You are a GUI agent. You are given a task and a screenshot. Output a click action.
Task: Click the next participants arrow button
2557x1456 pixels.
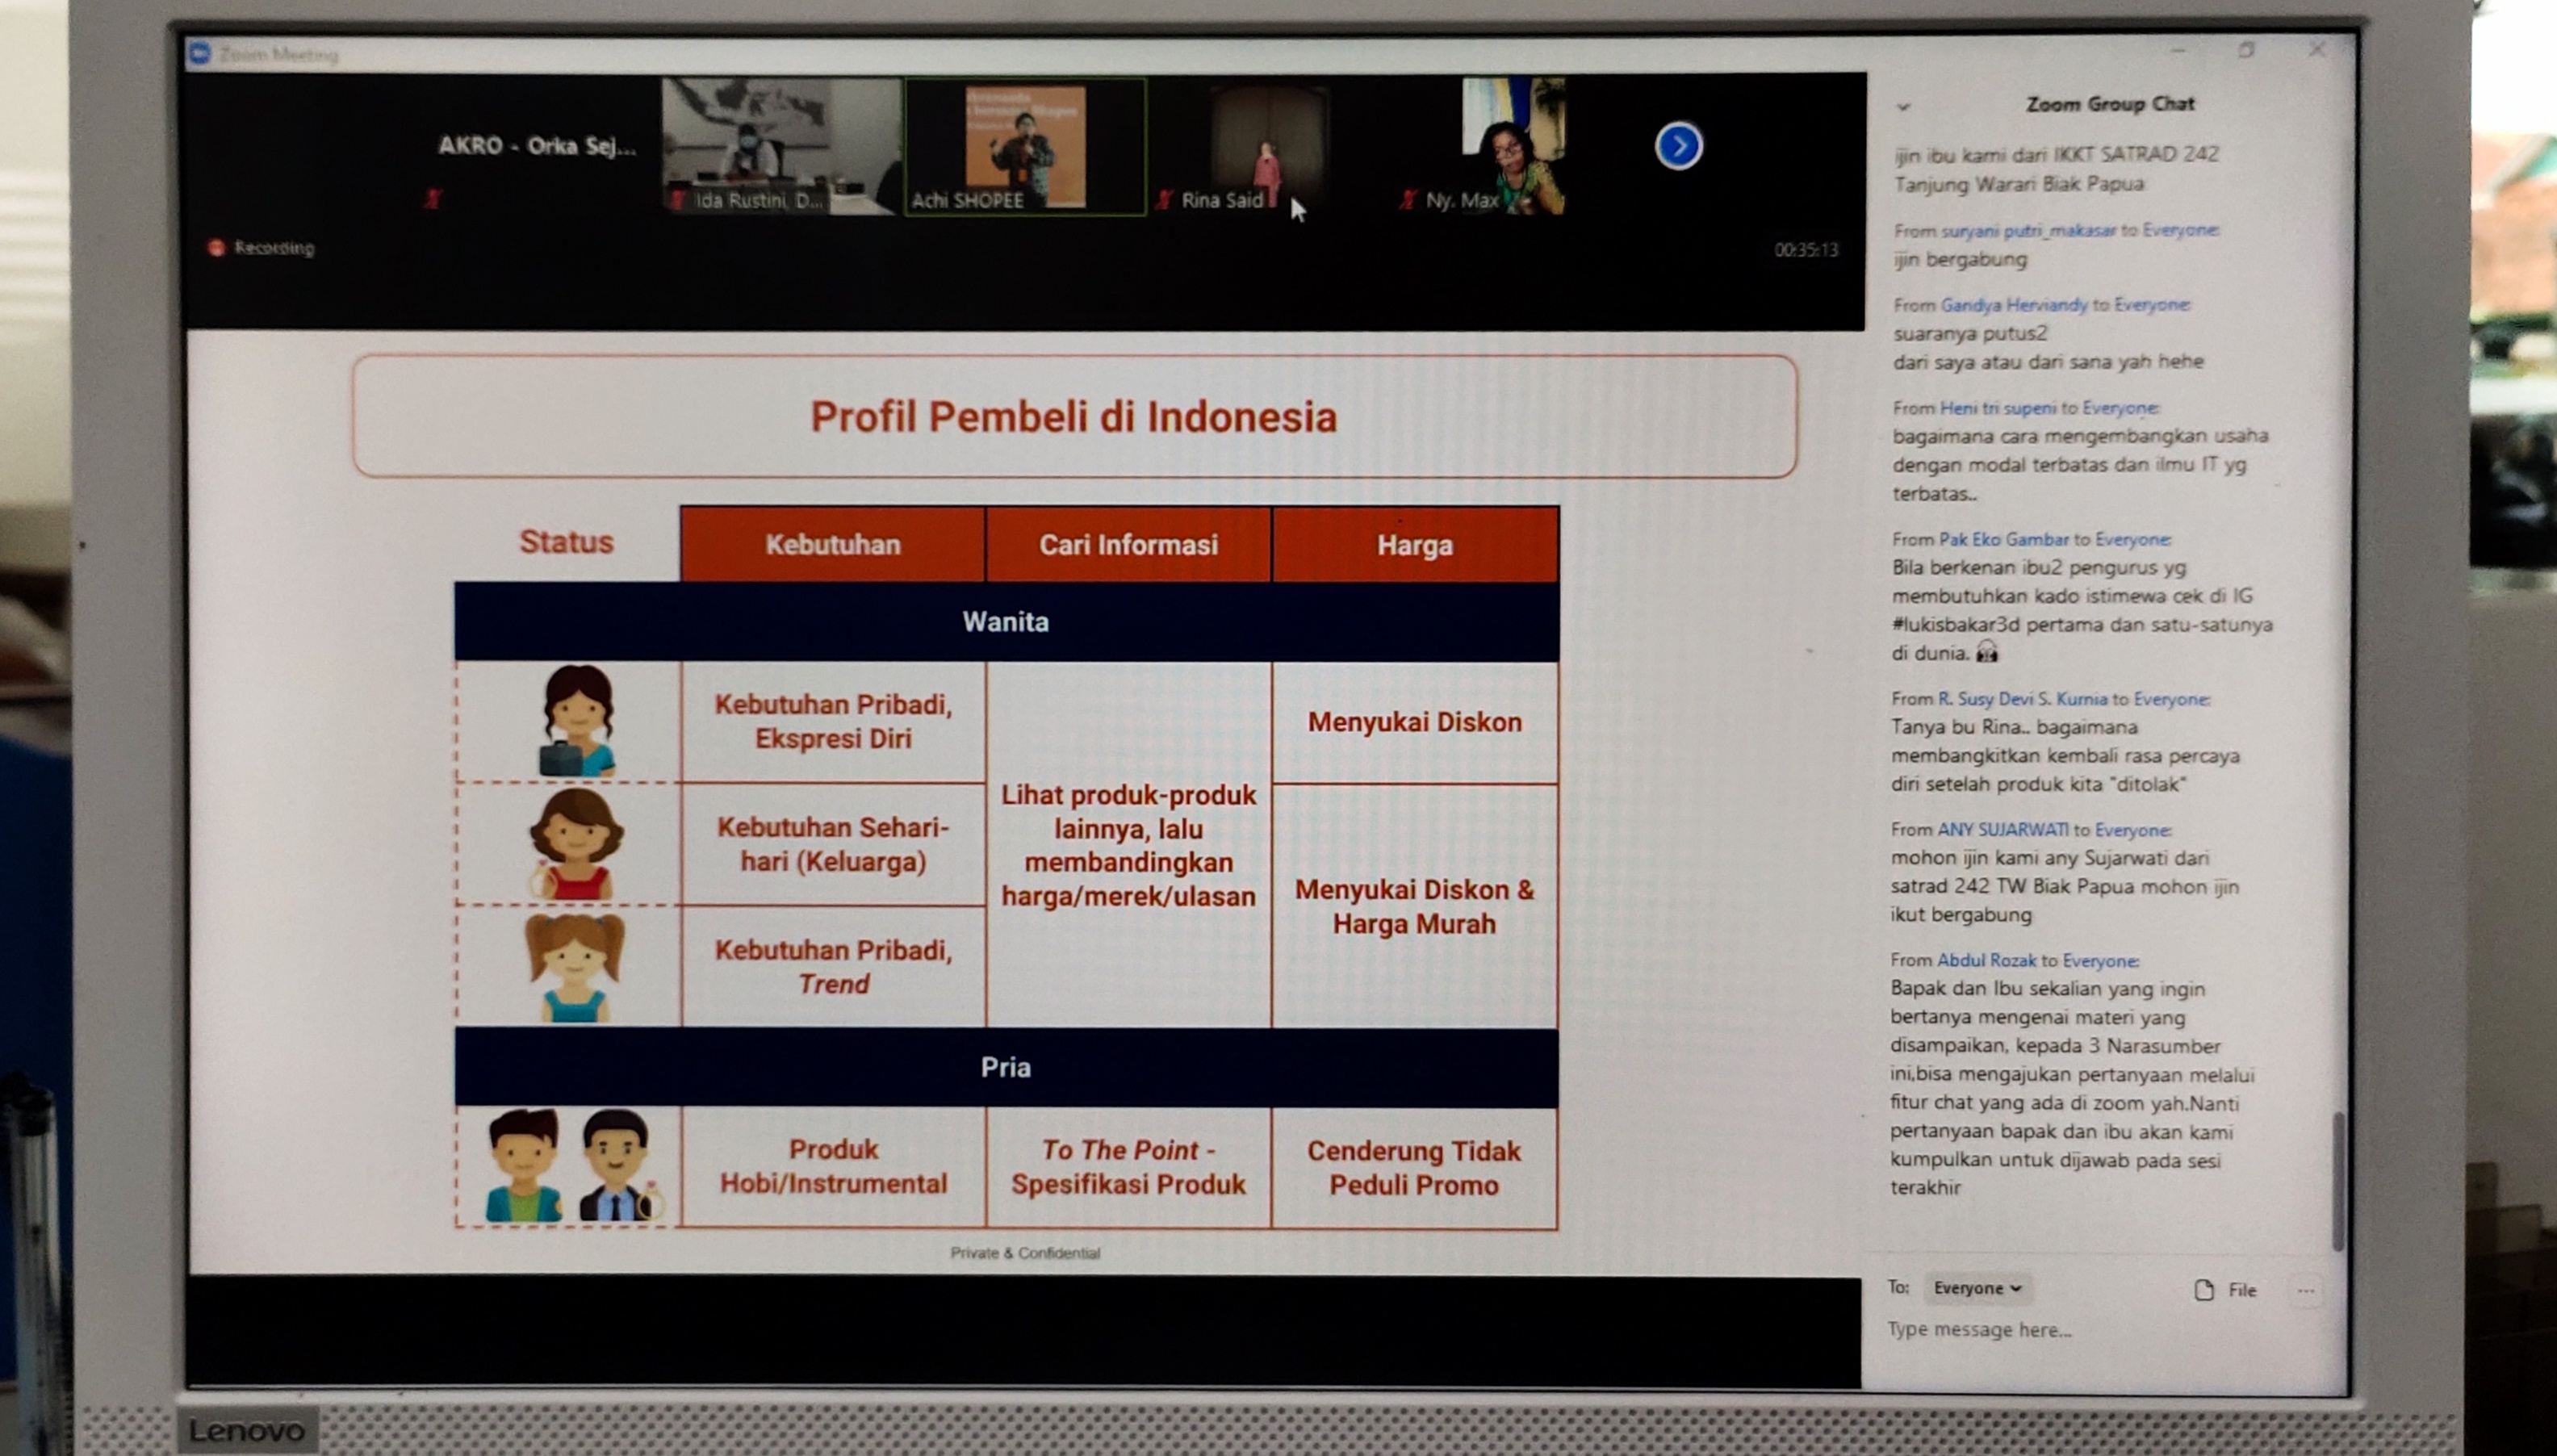click(x=1678, y=146)
